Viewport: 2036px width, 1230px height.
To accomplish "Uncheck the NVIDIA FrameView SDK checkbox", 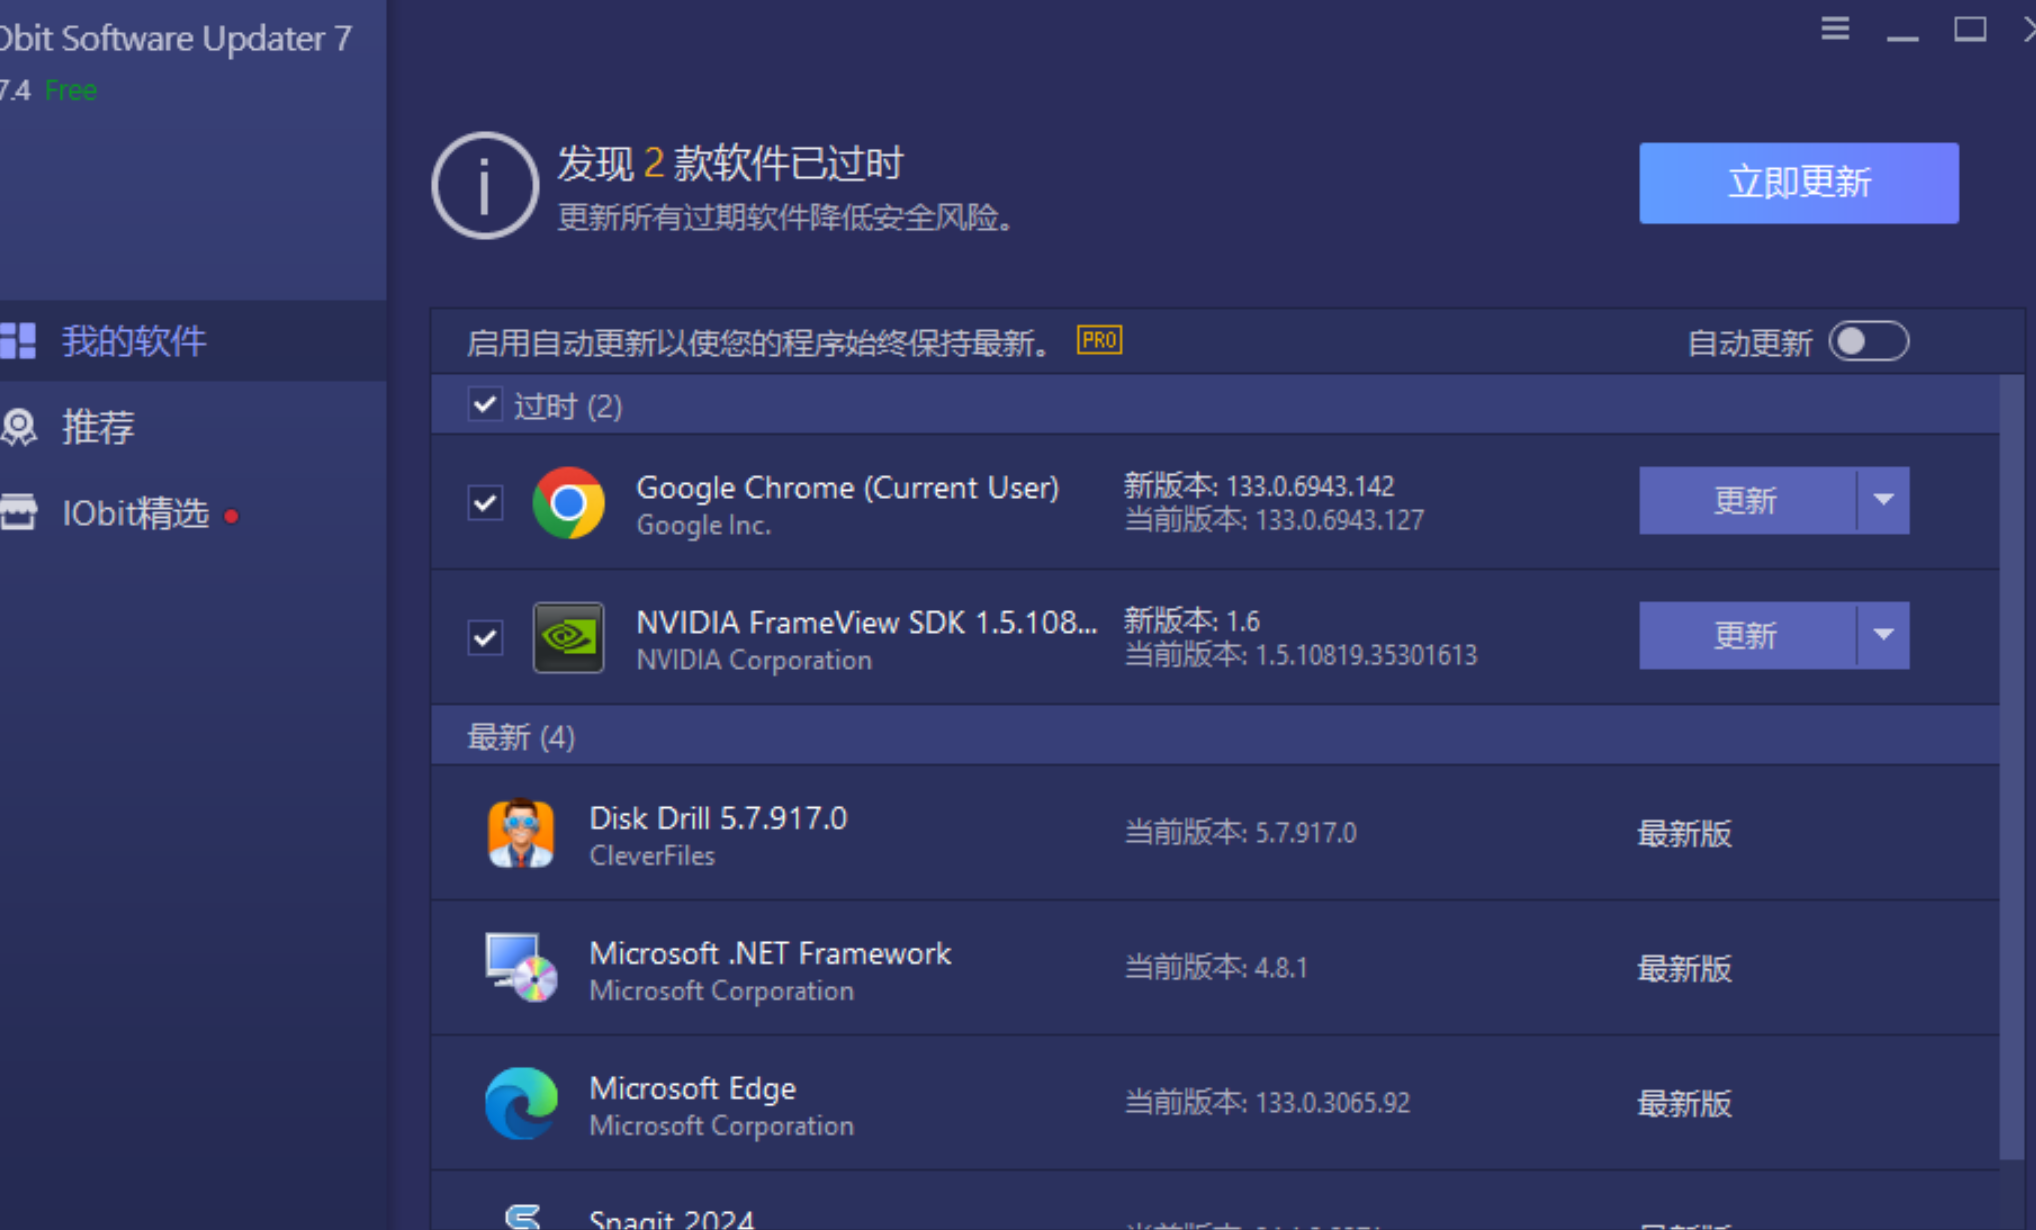I will click(485, 637).
